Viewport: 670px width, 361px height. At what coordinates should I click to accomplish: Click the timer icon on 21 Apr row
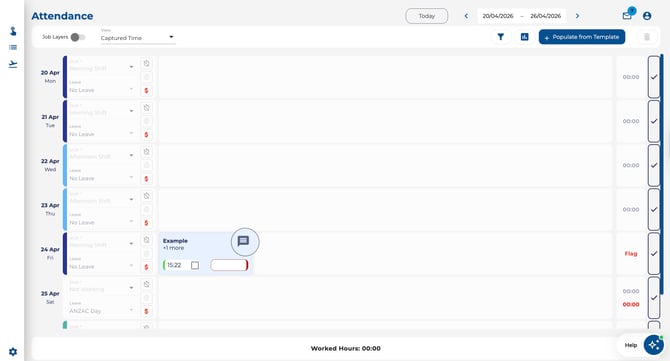[x=146, y=108]
